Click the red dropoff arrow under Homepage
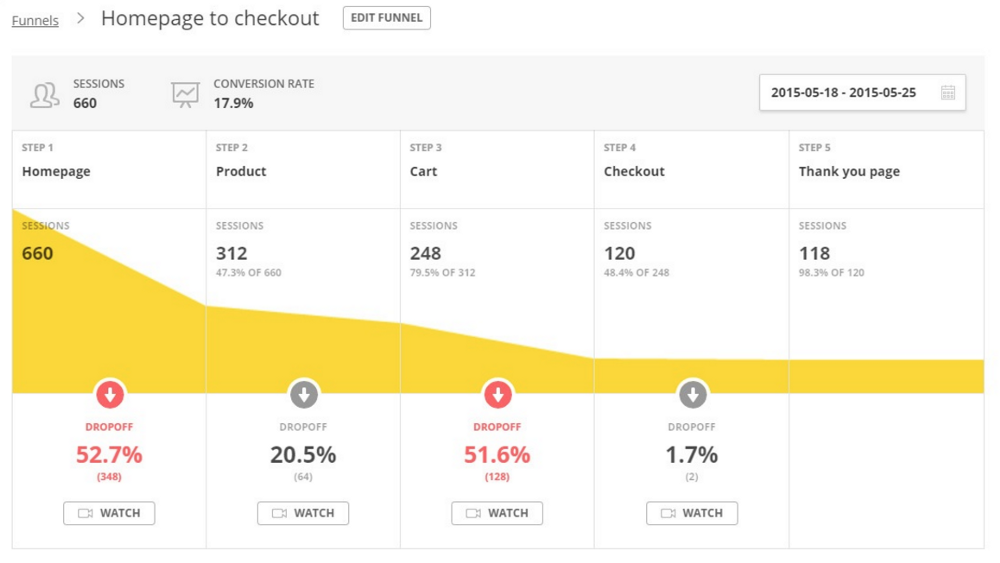Viewport: 1000px width, 563px height. (x=110, y=394)
